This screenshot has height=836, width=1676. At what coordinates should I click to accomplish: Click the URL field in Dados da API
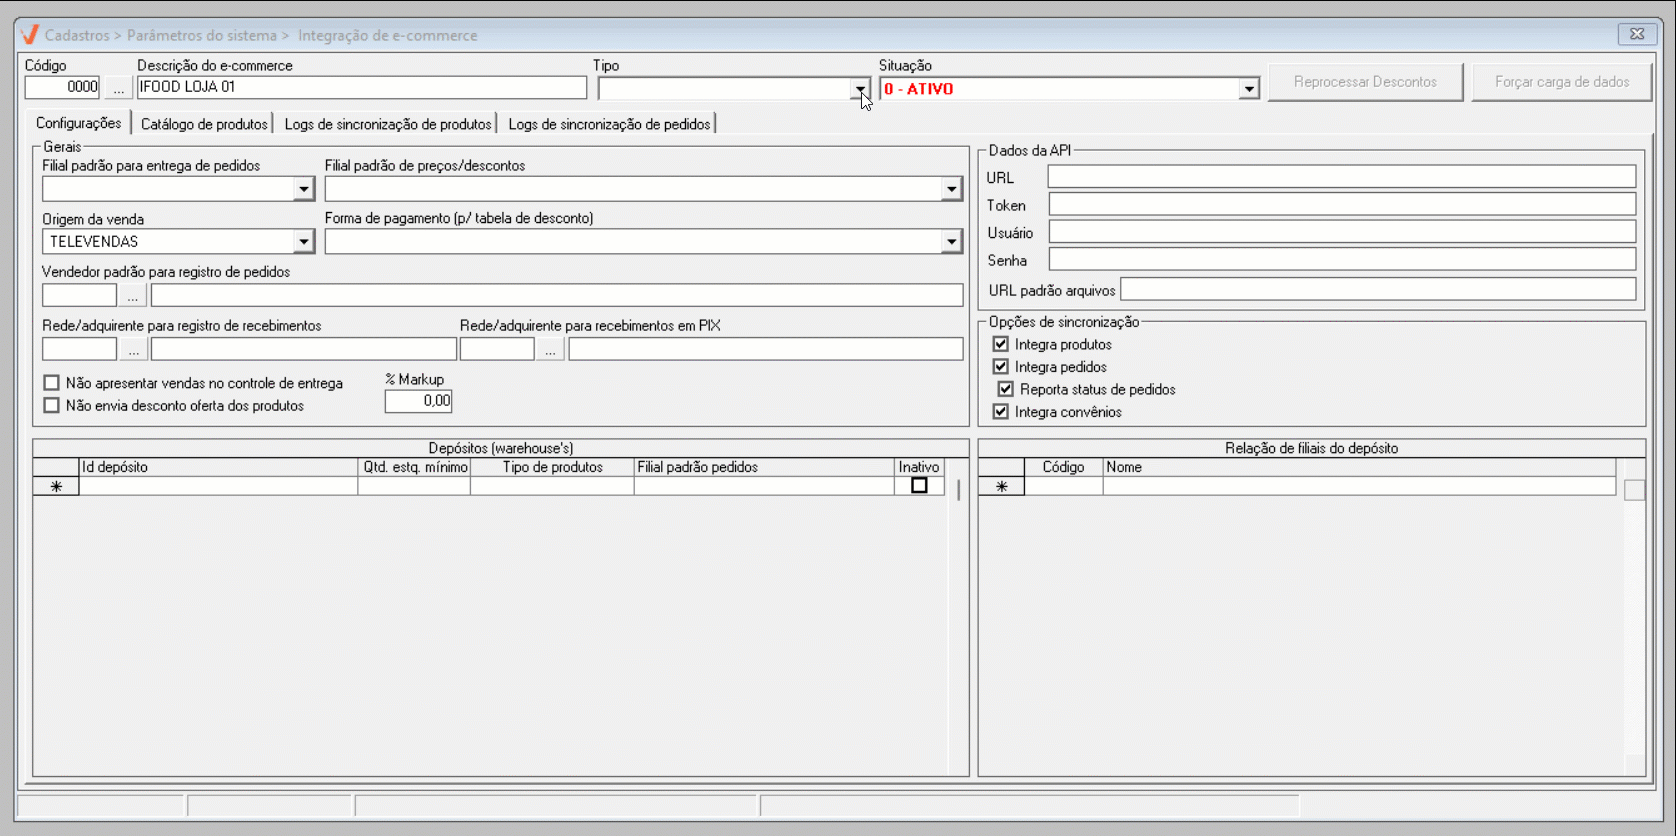1341,177
